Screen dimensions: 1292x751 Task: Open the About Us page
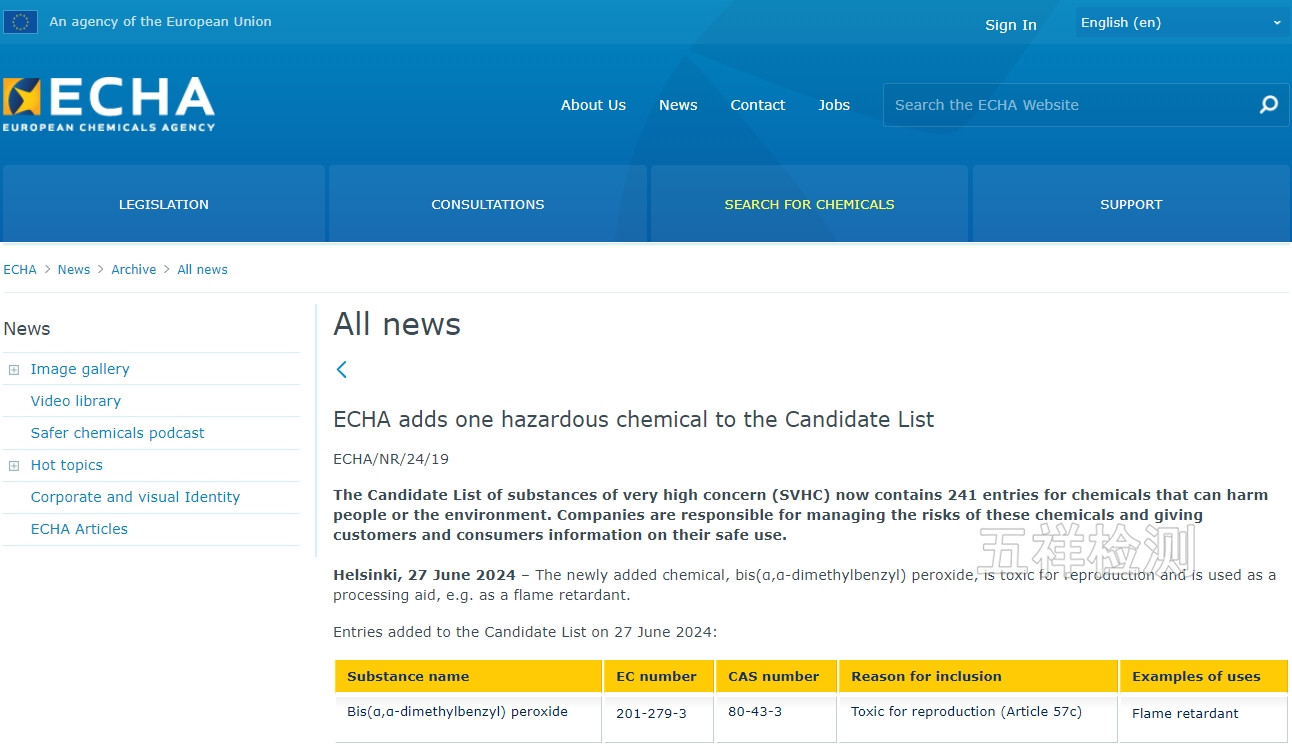593,105
